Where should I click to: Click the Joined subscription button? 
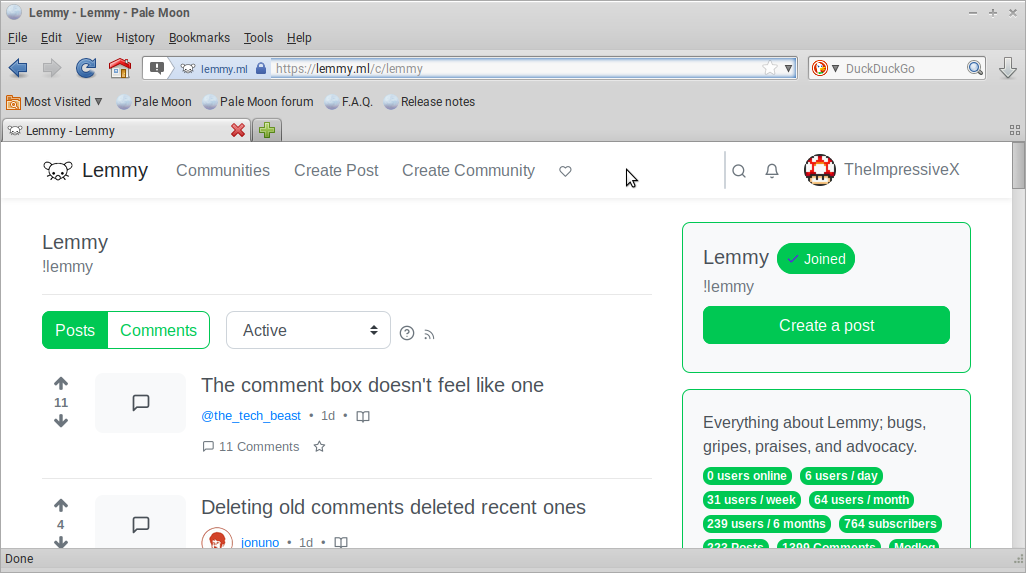pos(816,259)
